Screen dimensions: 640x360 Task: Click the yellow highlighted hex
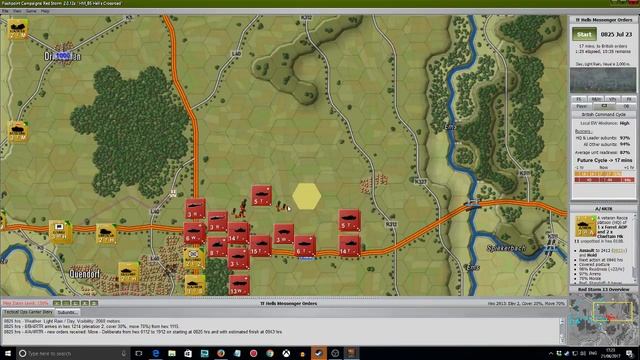[x=307, y=196]
